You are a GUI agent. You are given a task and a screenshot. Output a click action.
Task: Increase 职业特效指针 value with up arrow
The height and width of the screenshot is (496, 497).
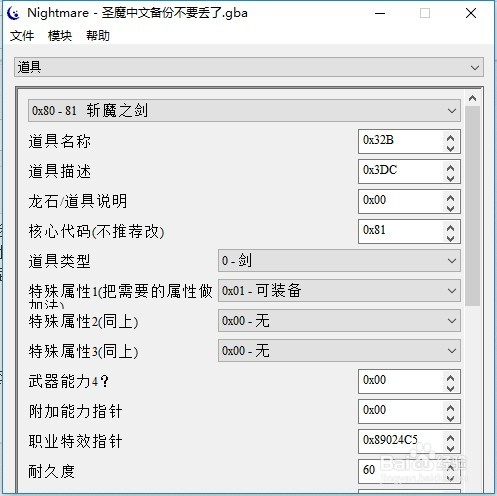(x=450, y=437)
